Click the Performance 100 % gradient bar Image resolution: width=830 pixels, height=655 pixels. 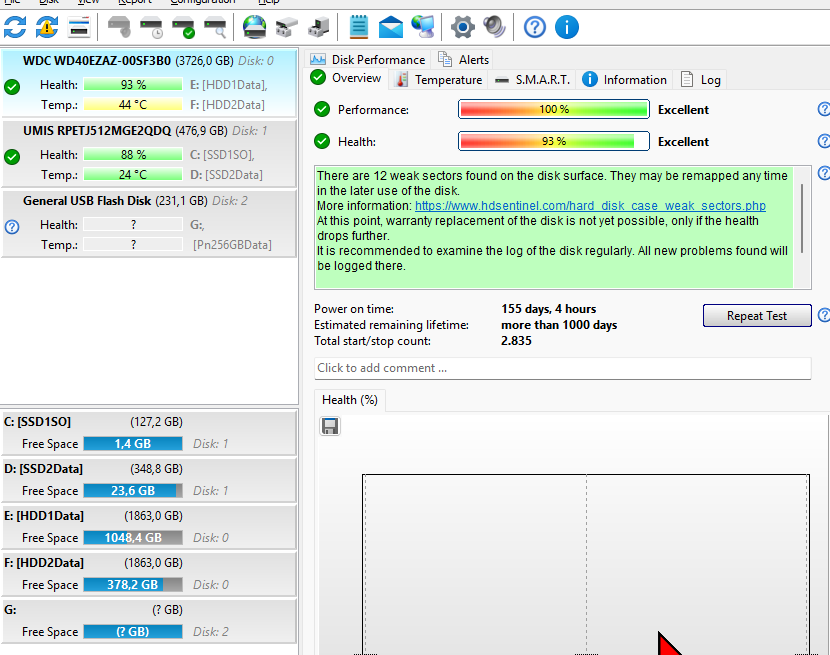pos(554,109)
